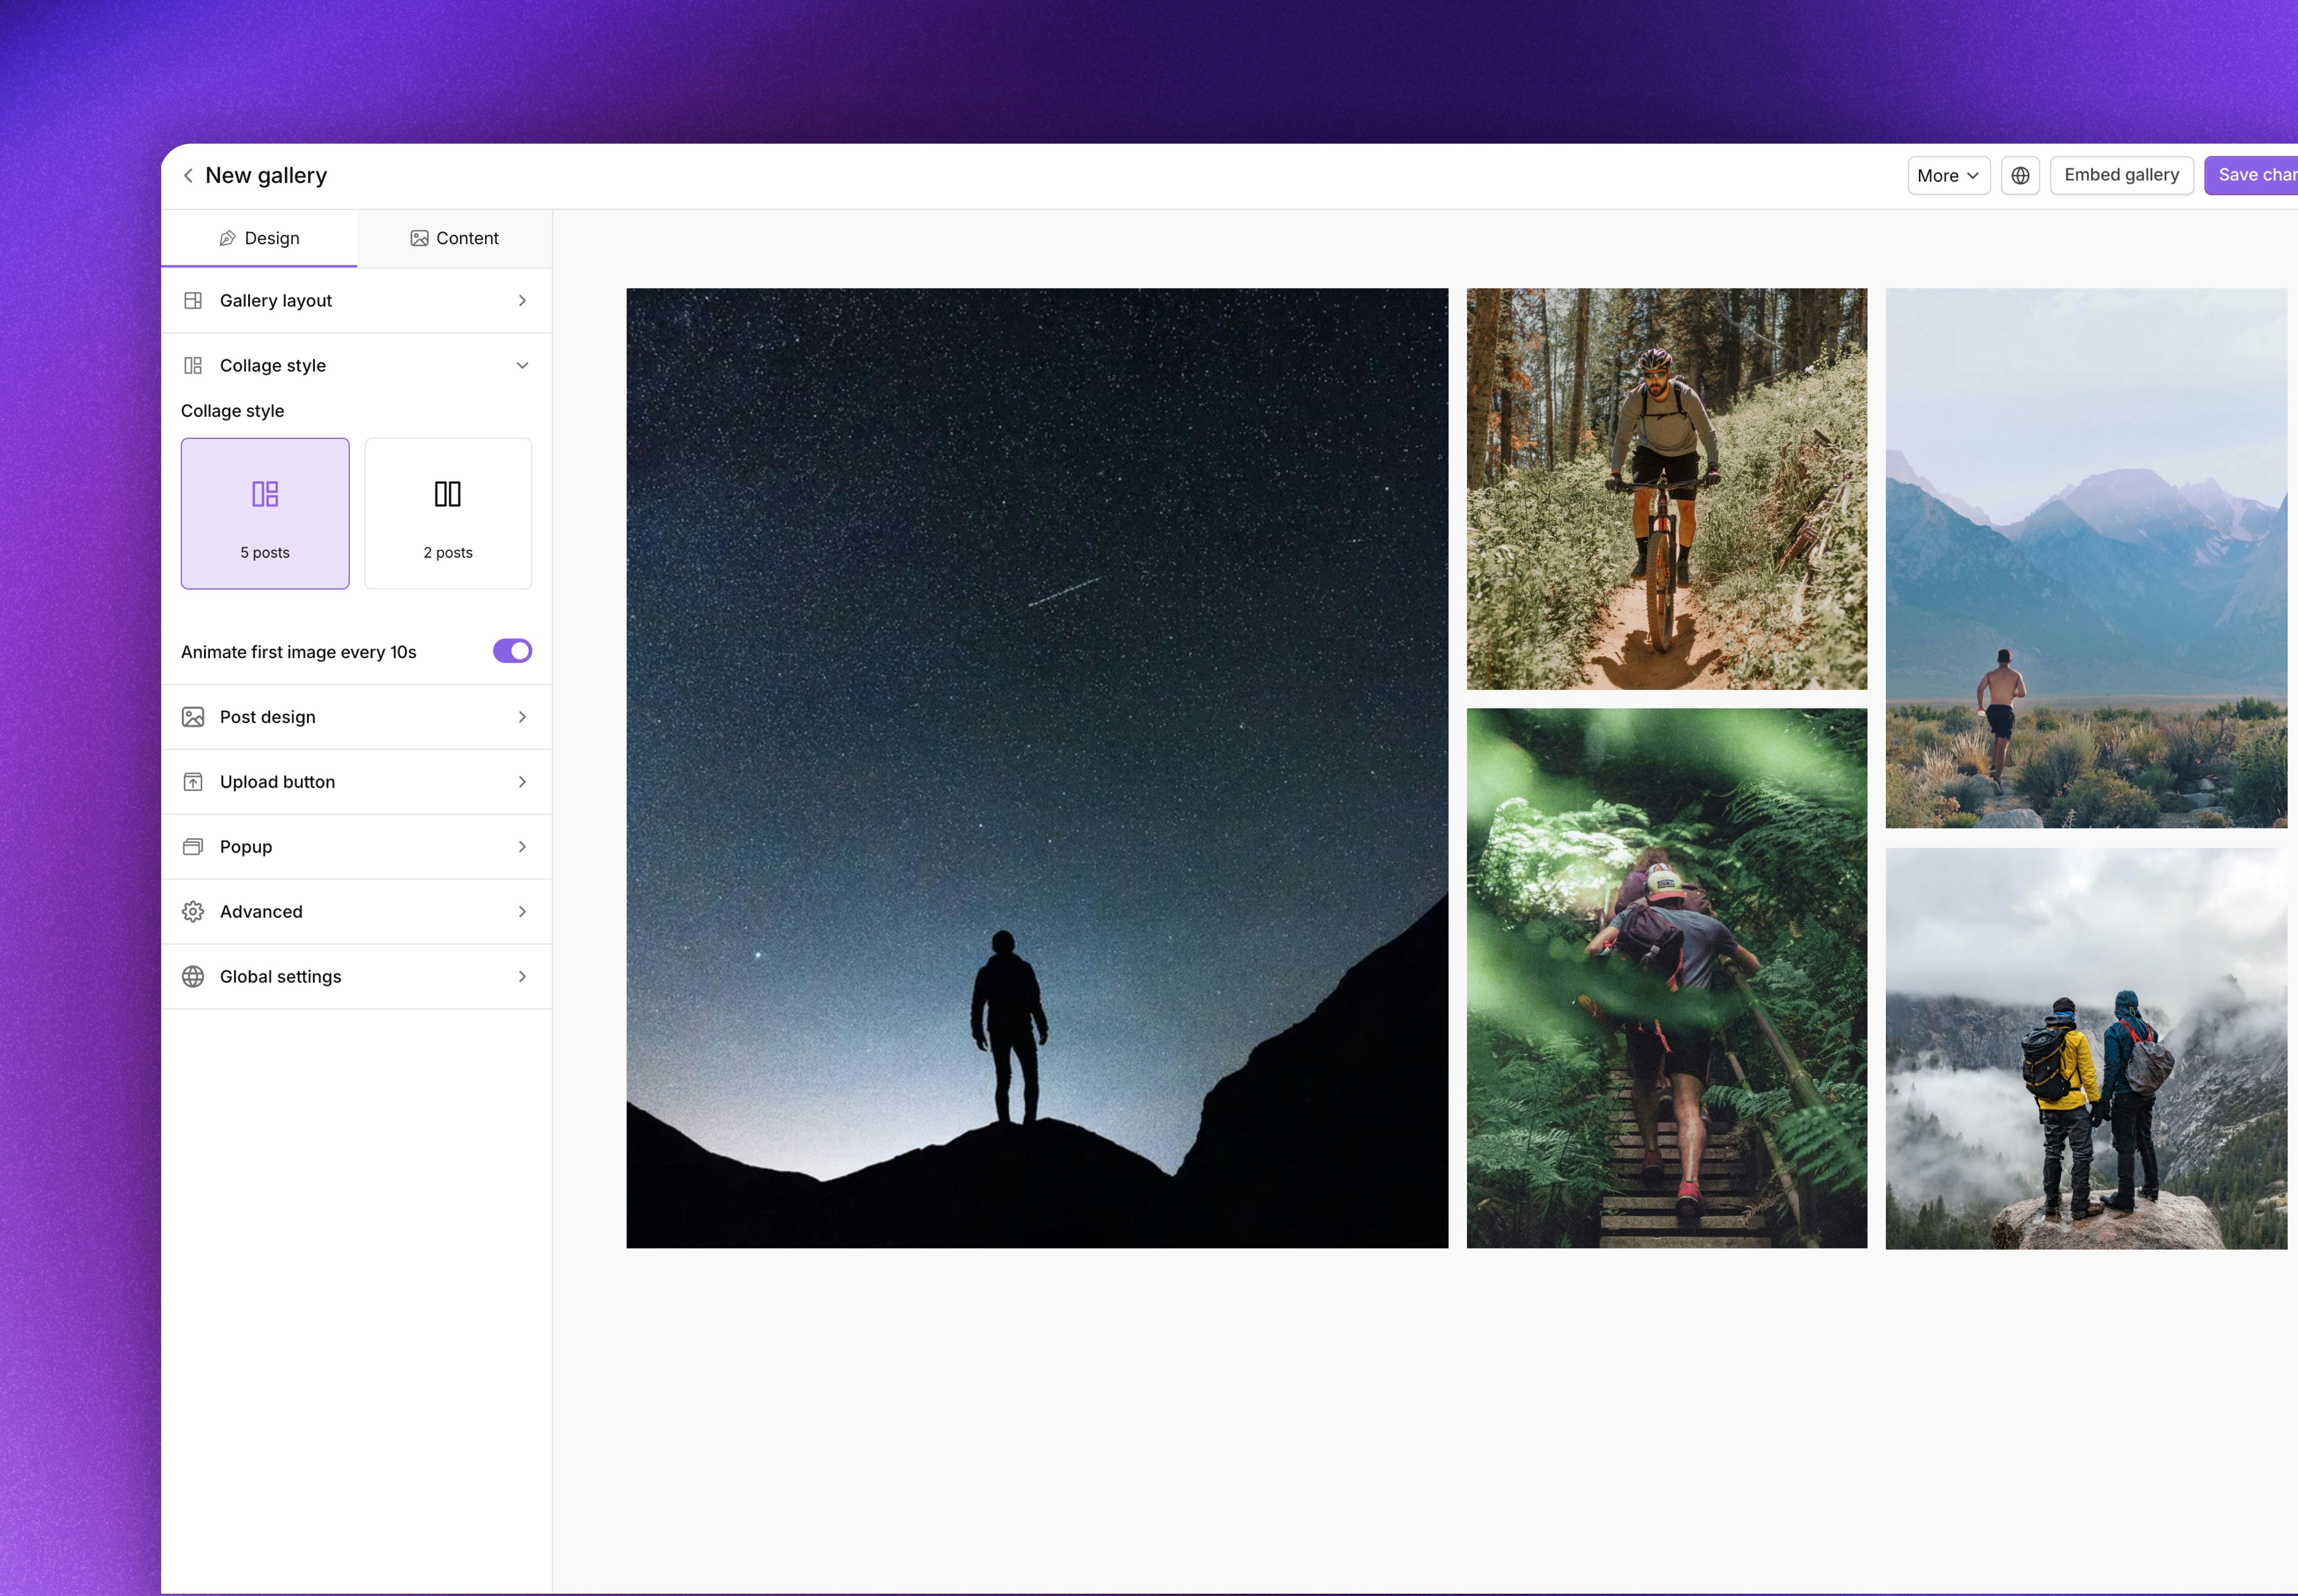Screen dimensions: 2298x1596
Task: Click the Gallery layout grid icon
Action: 193,300
